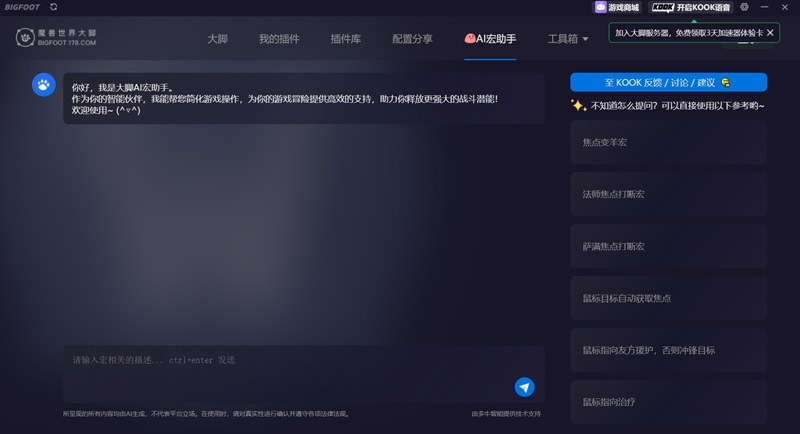
Task: Switch to the 大脚 tab
Action: point(217,39)
